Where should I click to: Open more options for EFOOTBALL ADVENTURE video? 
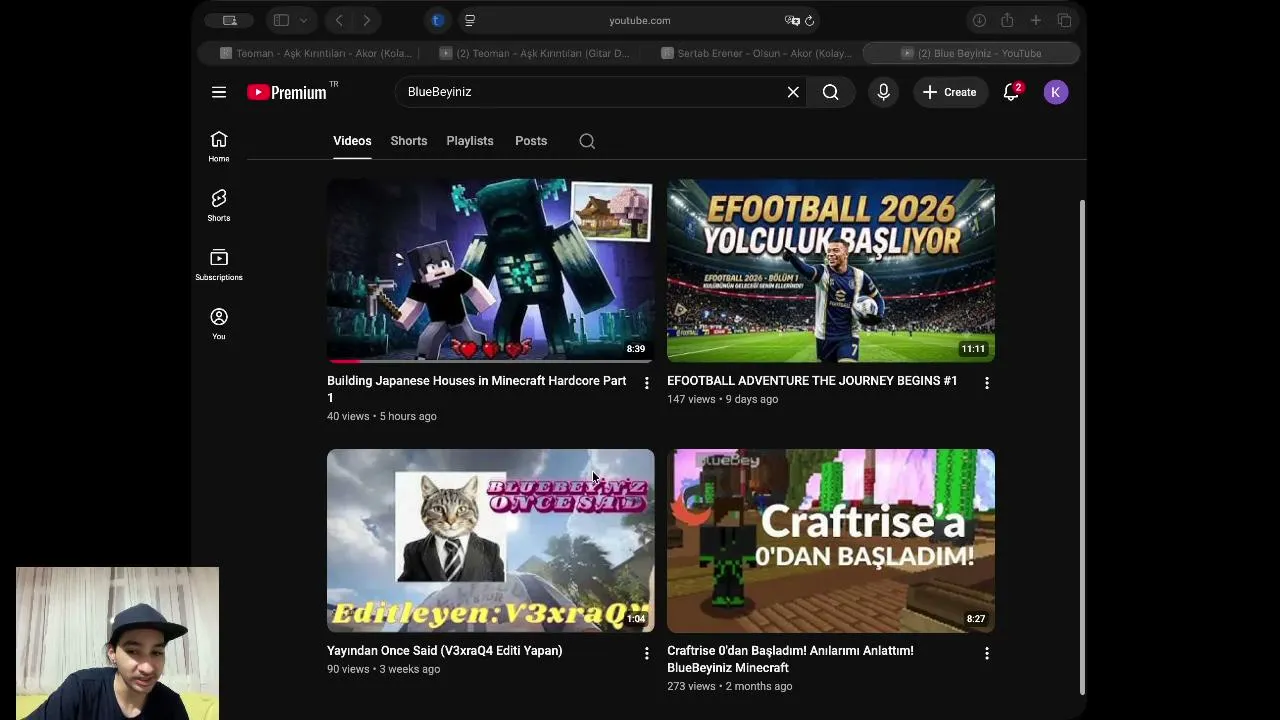pos(987,383)
